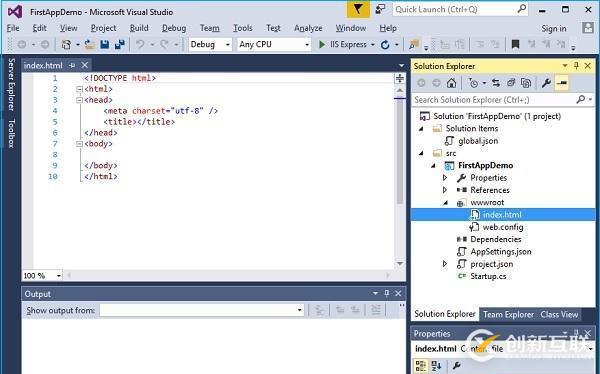Toggle a bookmark with the bookmark icon
This screenshot has height=374, width=600.
pos(515,44)
